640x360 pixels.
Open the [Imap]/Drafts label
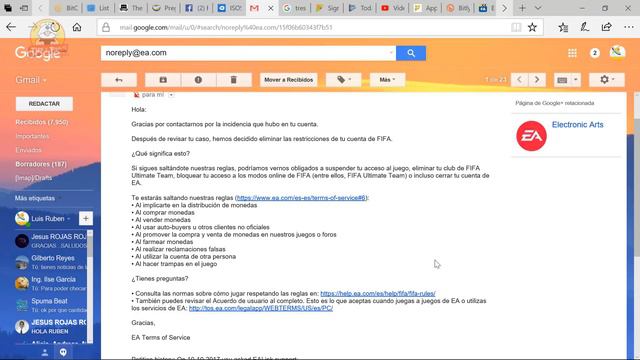pyautogui.click(x=33, y=178)
